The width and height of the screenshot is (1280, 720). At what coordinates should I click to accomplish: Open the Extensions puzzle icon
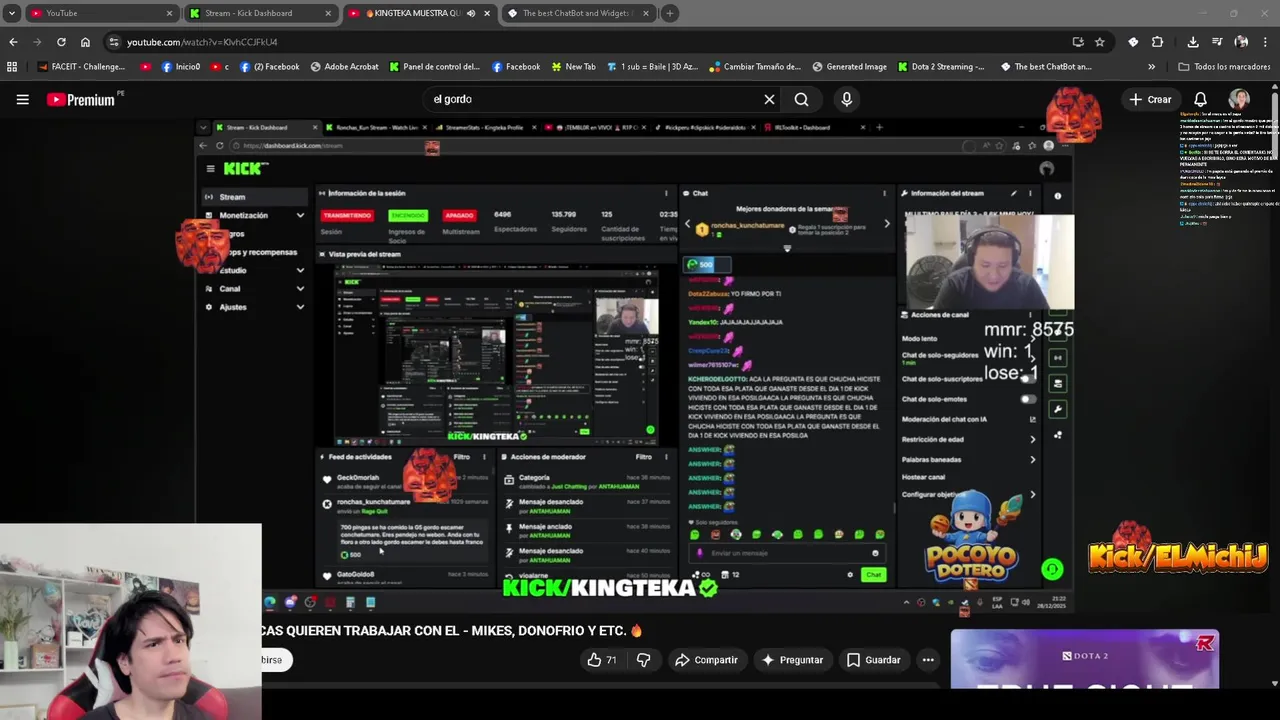tap(1157, 42)
